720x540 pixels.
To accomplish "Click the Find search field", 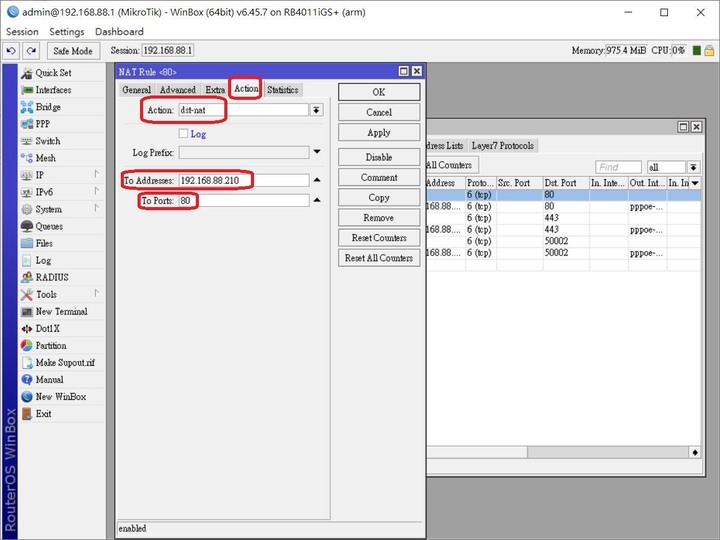I will [x=618, y=167].
